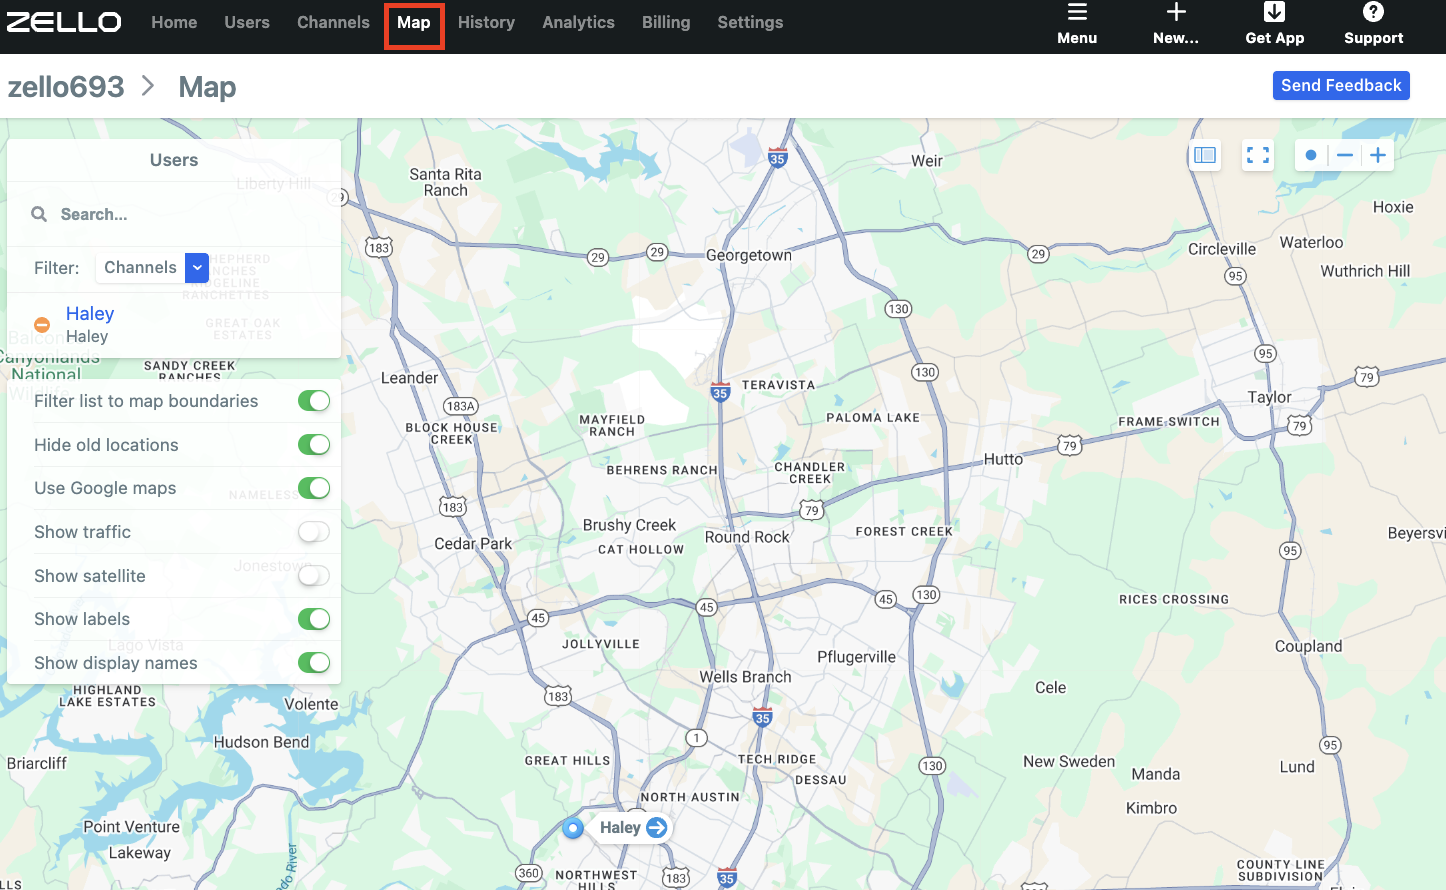This screenshot has height=890, width=1446.
Task: Click the Georgetown map label
Action: pyautogui.click(x=749, y=255)
